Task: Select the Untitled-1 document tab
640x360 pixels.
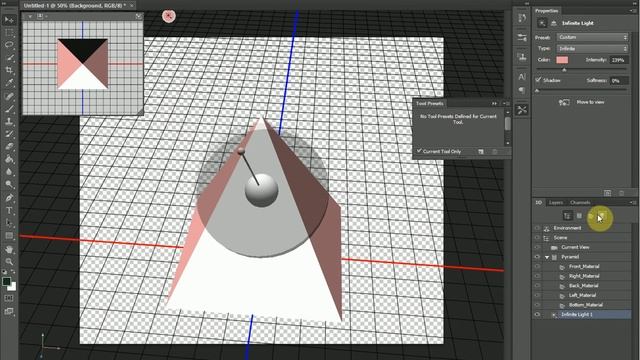Action: point(75,6)
